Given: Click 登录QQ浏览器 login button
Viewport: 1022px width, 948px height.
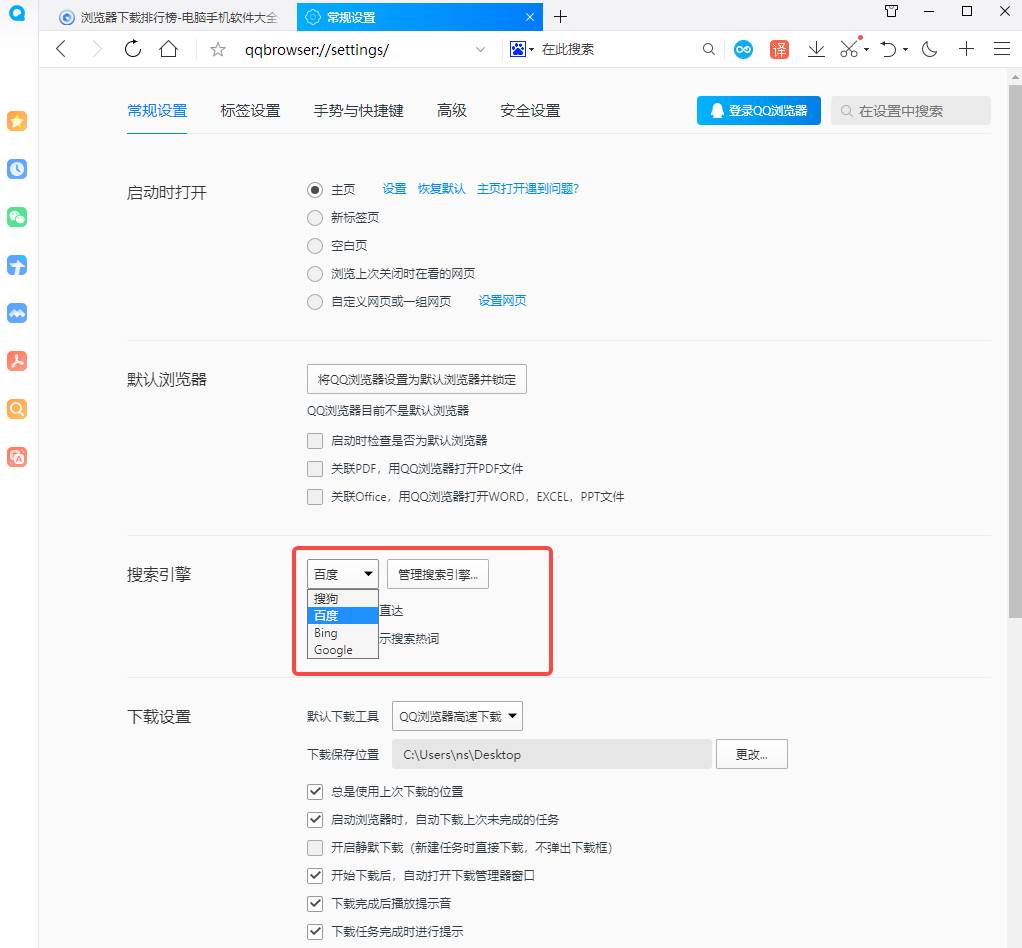Looking at the screenshot, I should (759, 110).
